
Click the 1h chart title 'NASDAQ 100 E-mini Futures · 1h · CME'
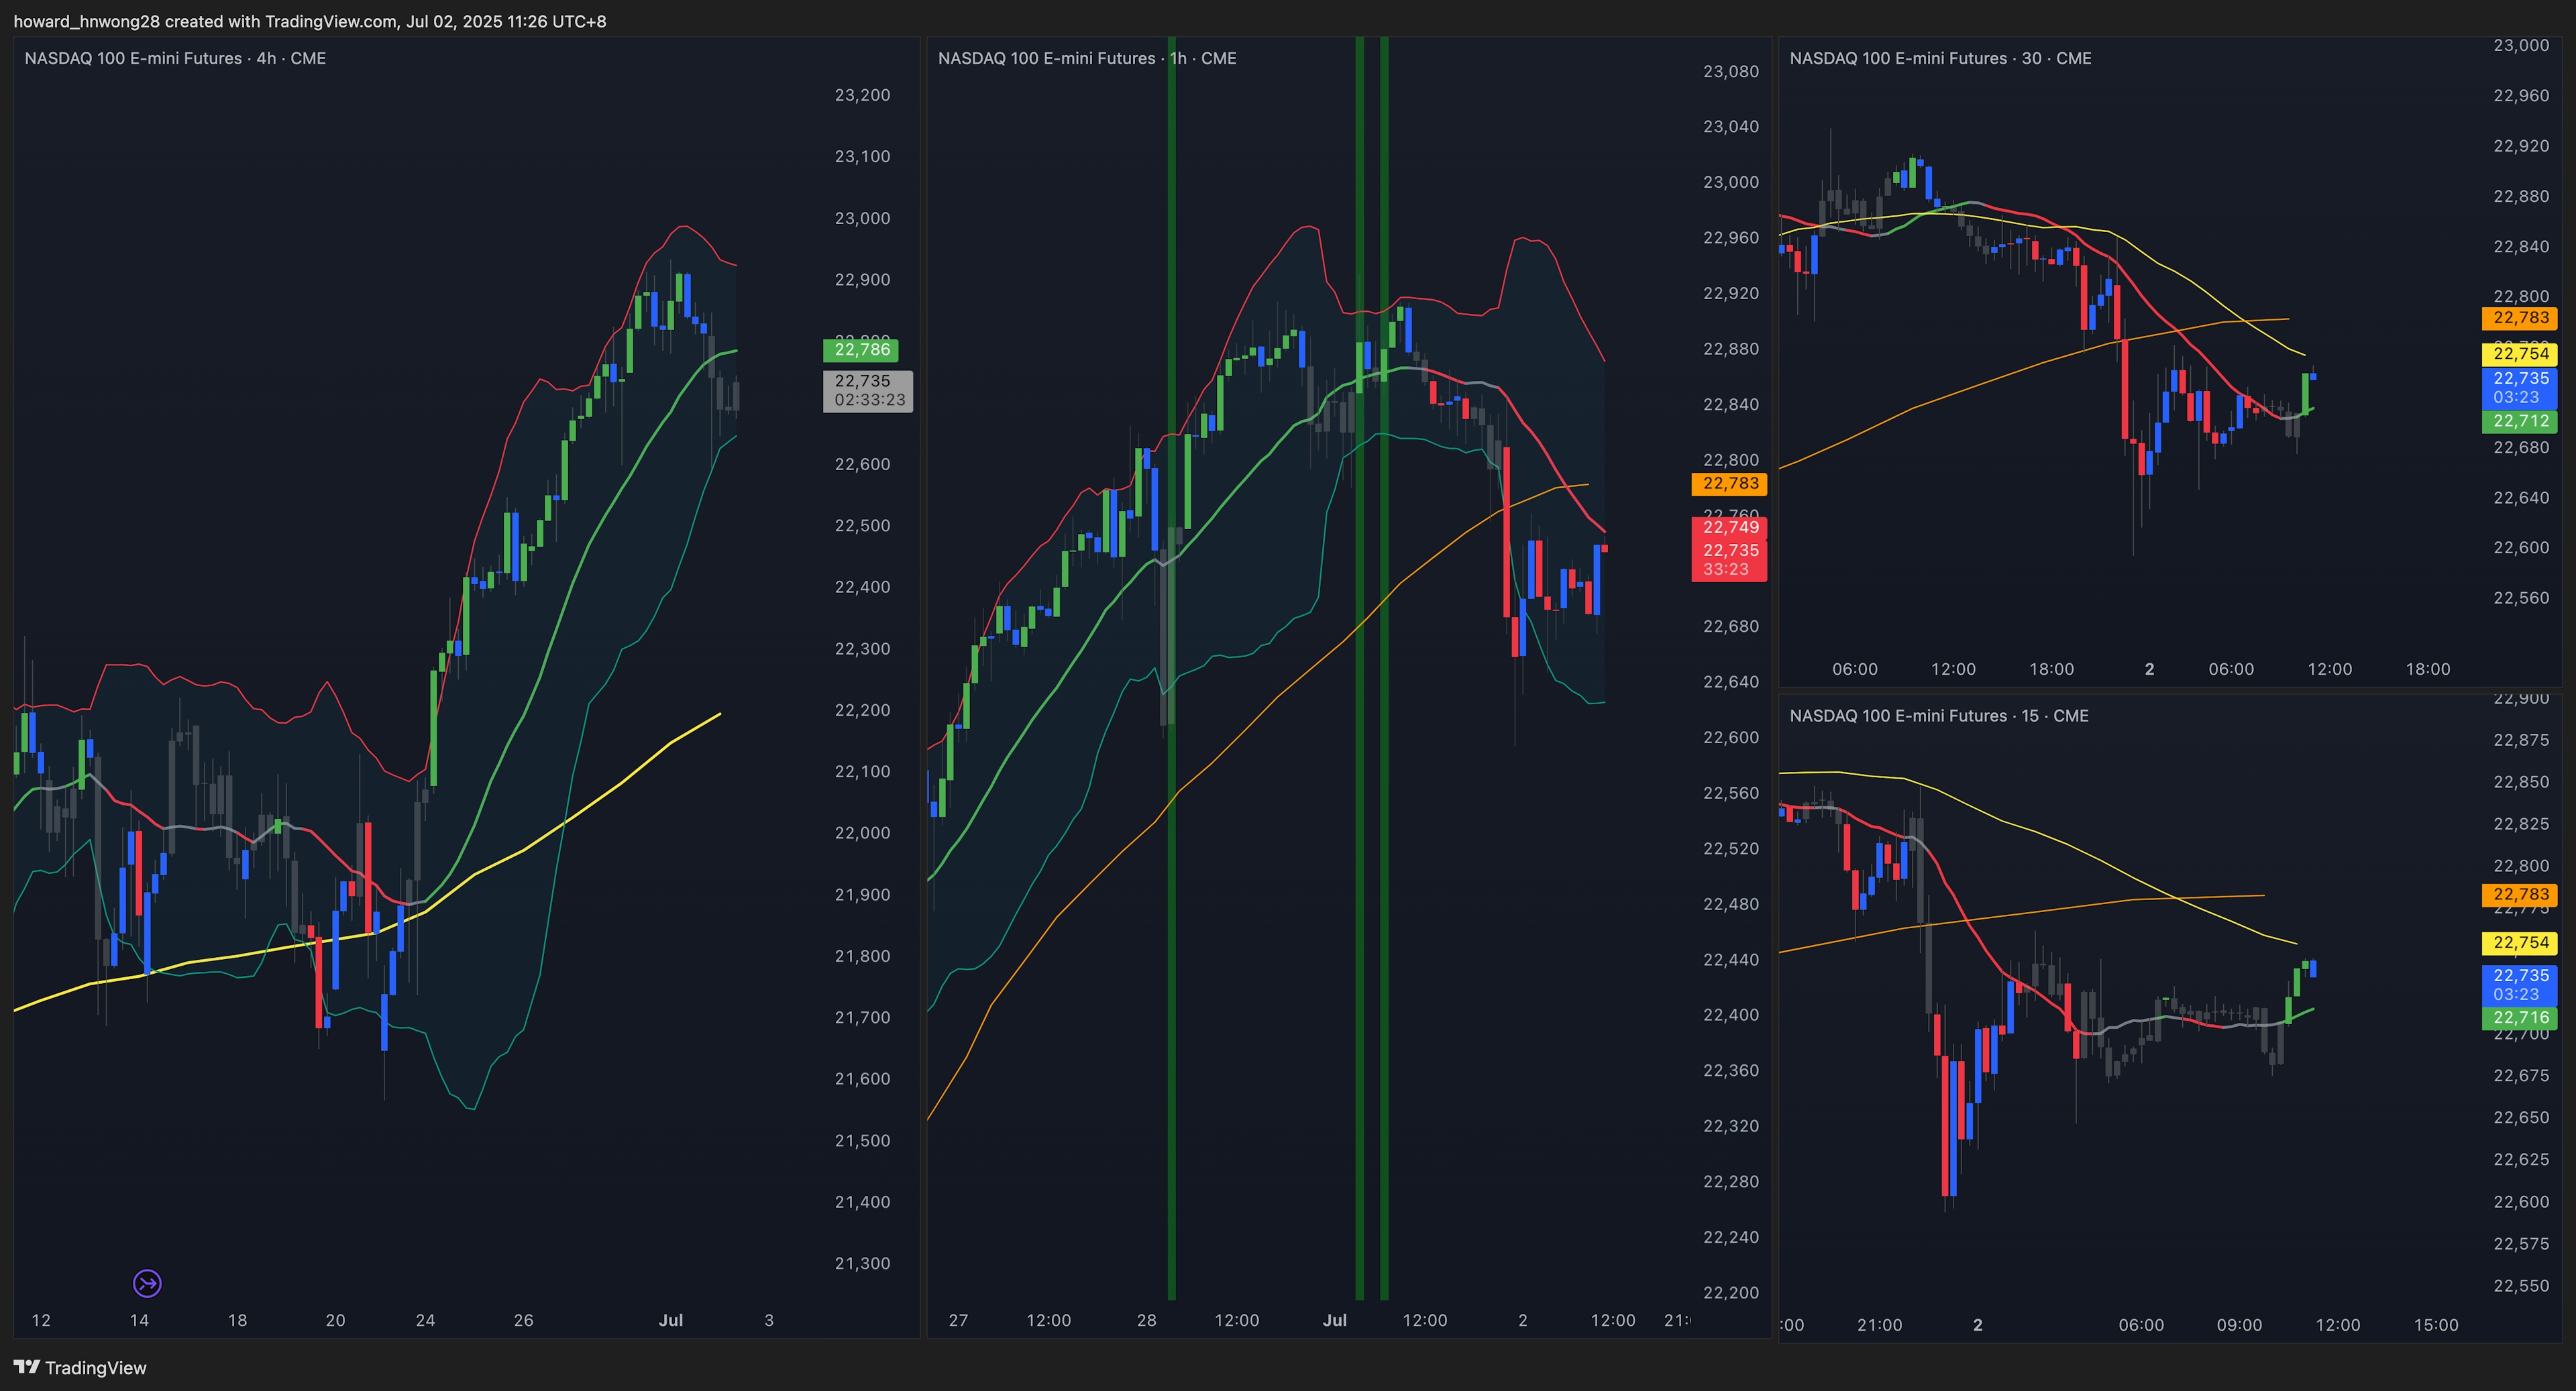[1087, 58]
